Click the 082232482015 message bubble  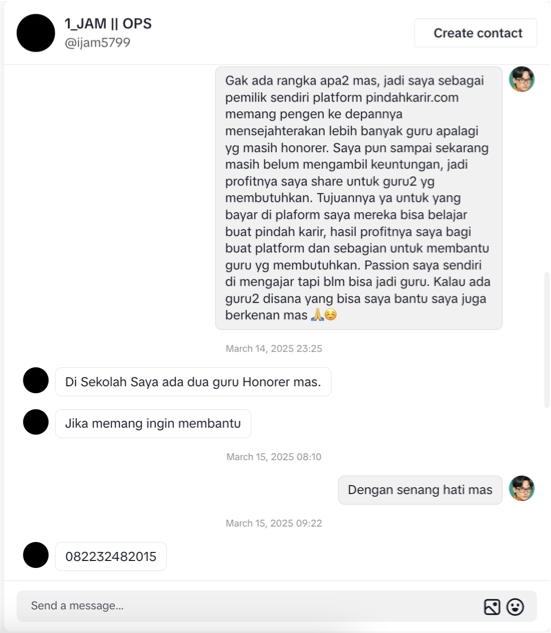point(111,556)
